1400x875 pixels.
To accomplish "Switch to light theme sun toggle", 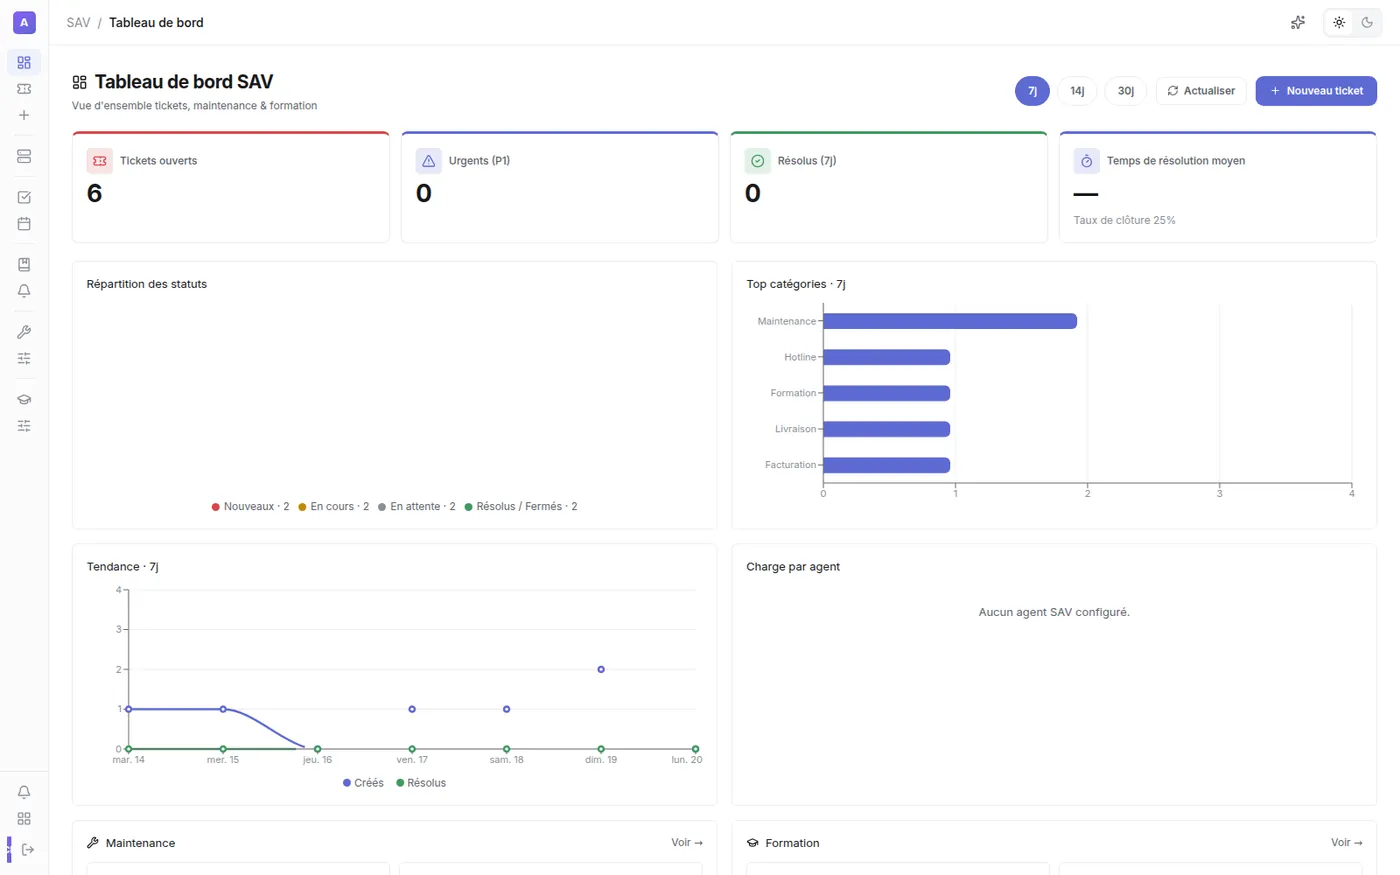I will click(x=1339, y=22).
